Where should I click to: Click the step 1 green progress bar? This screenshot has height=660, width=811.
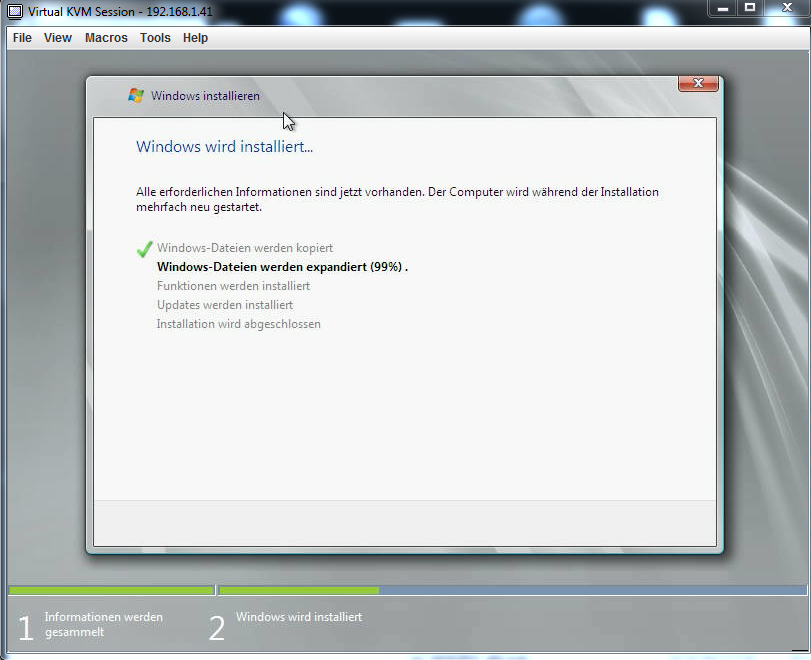(x=111, y=590)
